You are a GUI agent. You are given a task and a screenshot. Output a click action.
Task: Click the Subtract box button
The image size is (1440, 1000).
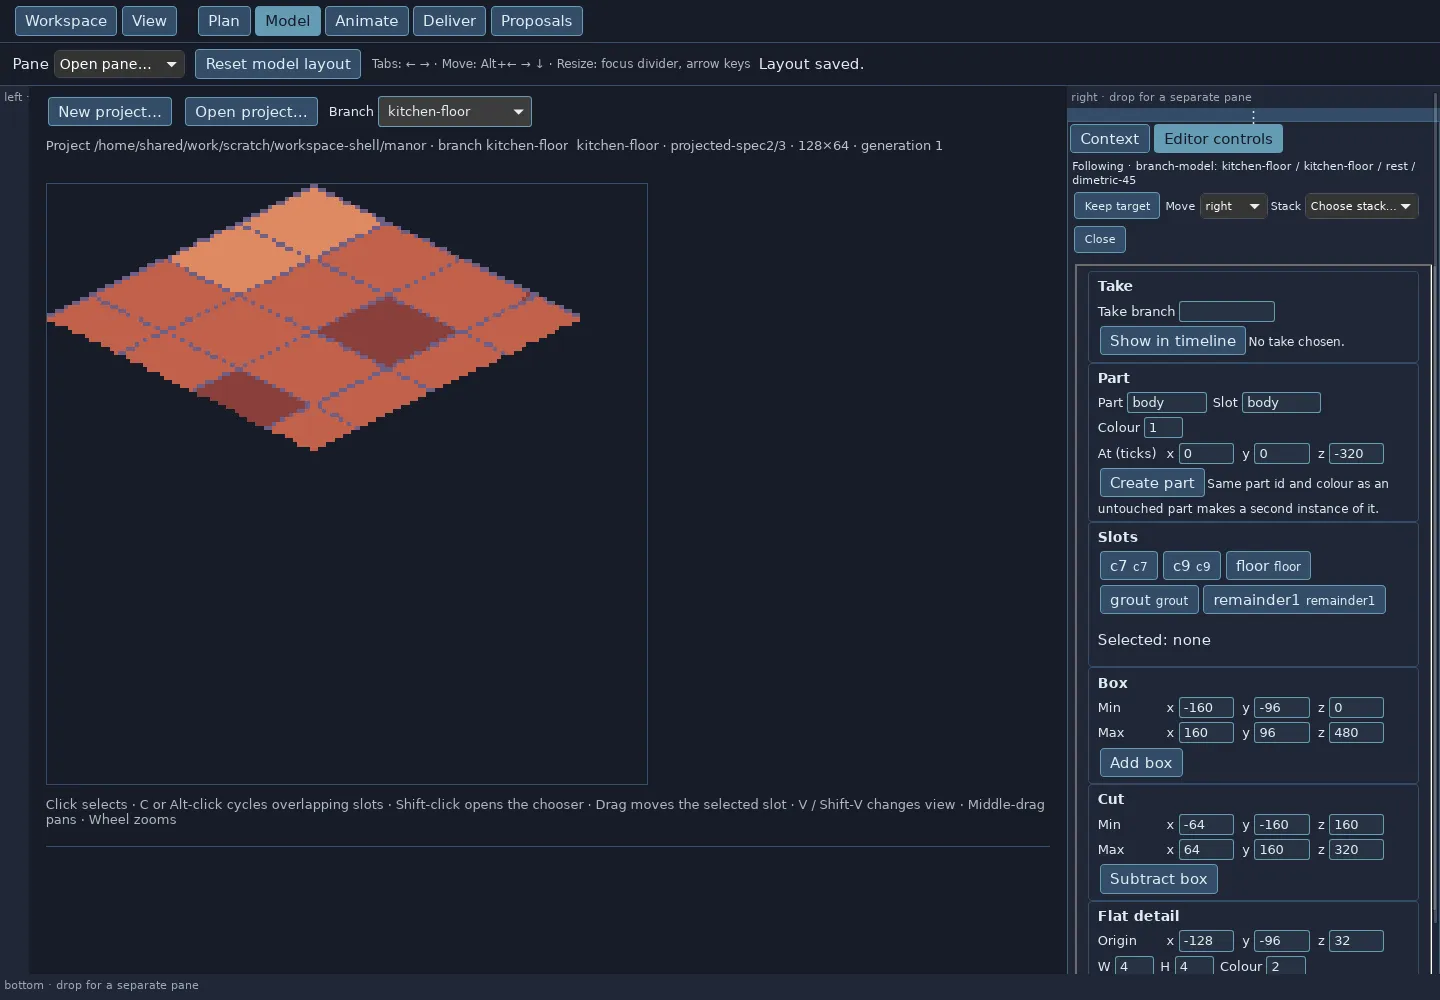point(1158,879)
